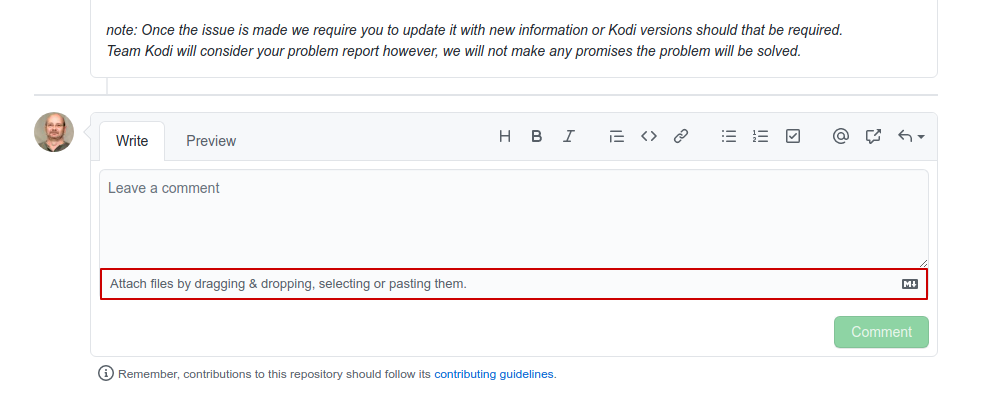Switch to the Write tab
This screenshot has width=986, height=419.
132,141
